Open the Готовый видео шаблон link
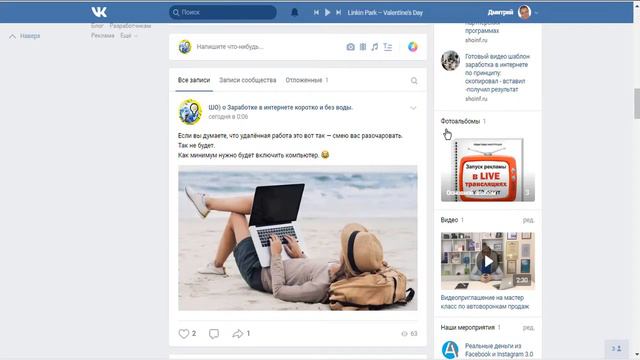This screenshot has height=360, width=640. 497,73
